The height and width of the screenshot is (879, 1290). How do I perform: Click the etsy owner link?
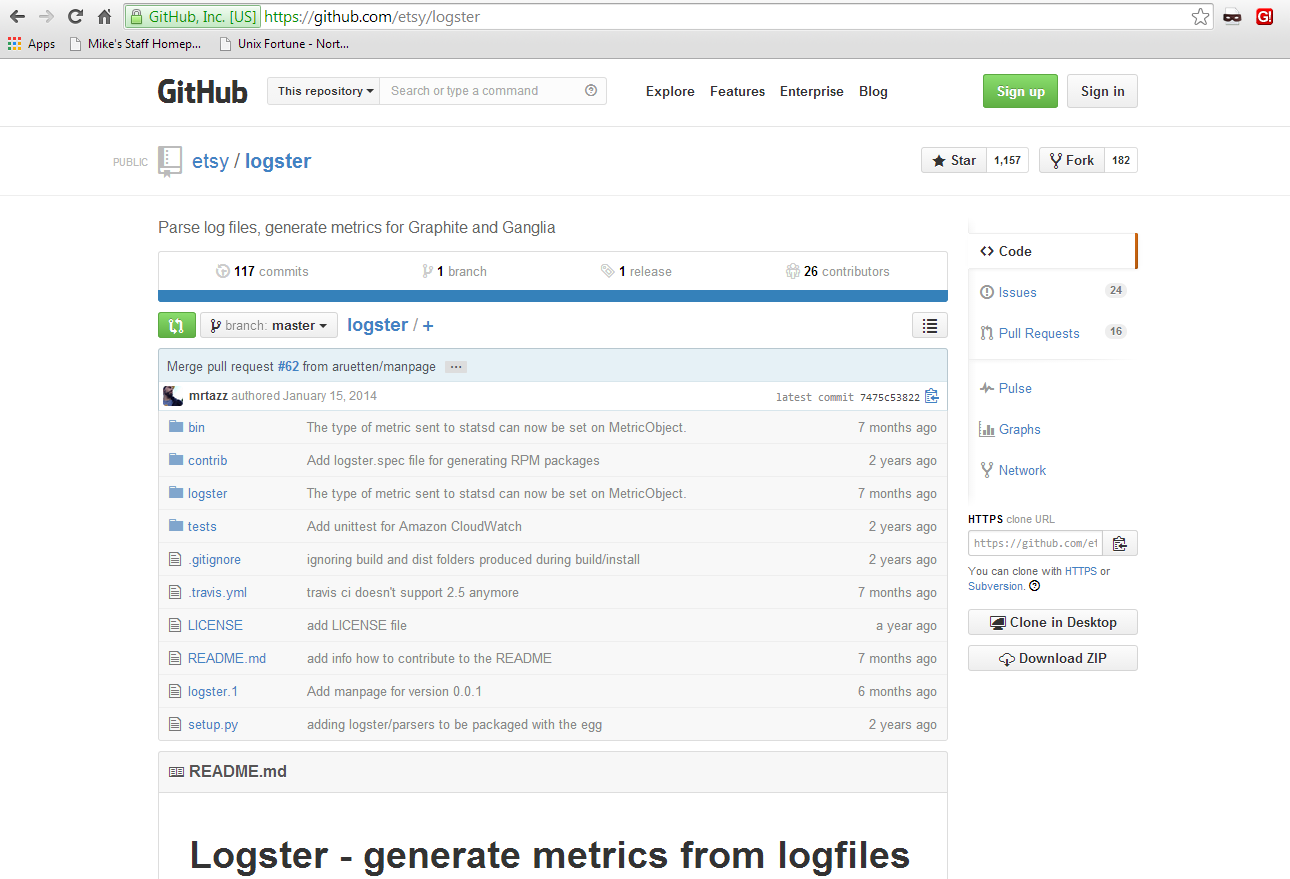(x=210, y=161)
